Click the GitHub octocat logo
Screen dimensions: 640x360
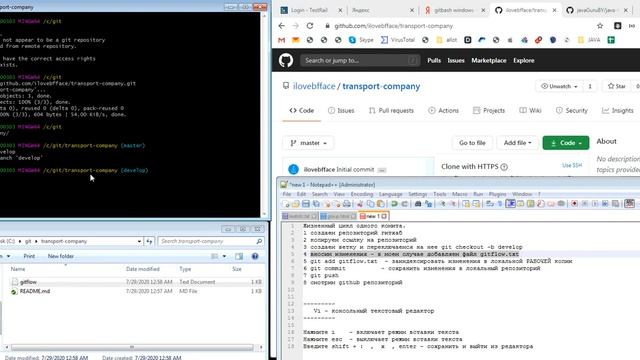pos(286,60)
